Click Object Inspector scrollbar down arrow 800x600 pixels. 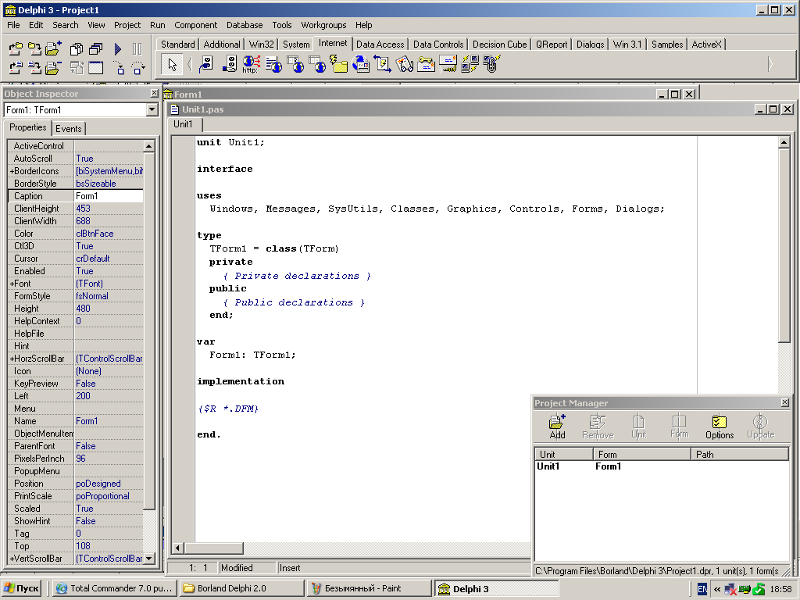coord(149,559)
